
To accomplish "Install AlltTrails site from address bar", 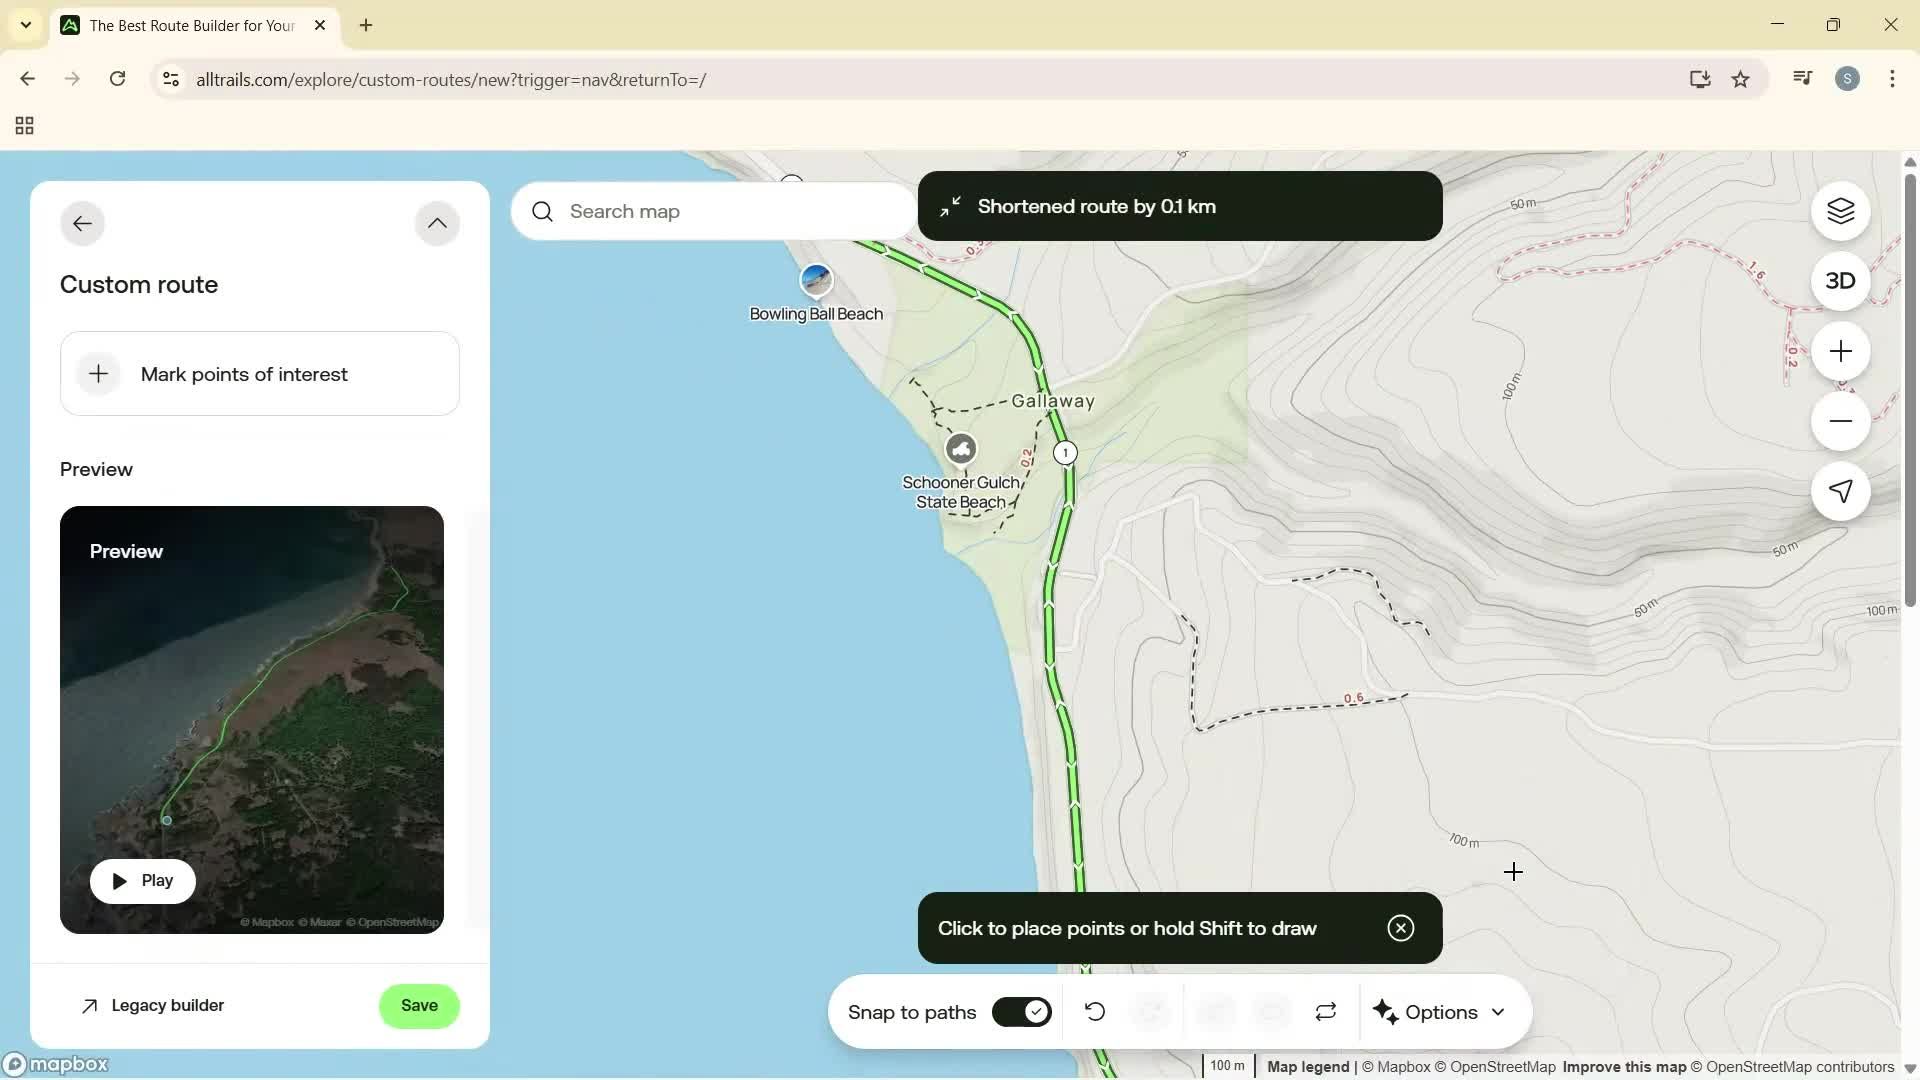I will [1700, 79].
